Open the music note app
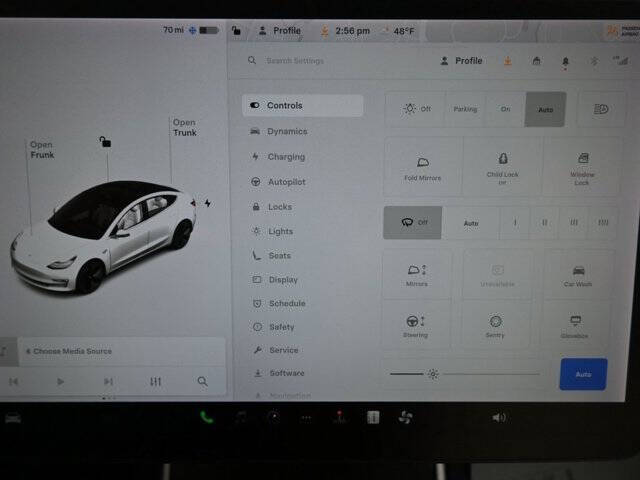 point(241,417)
